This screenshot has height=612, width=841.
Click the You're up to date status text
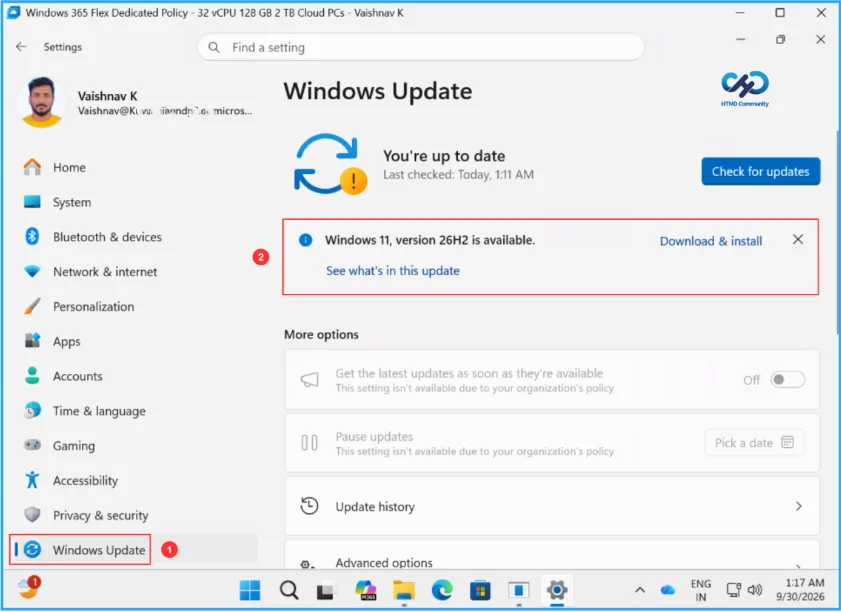444,156
